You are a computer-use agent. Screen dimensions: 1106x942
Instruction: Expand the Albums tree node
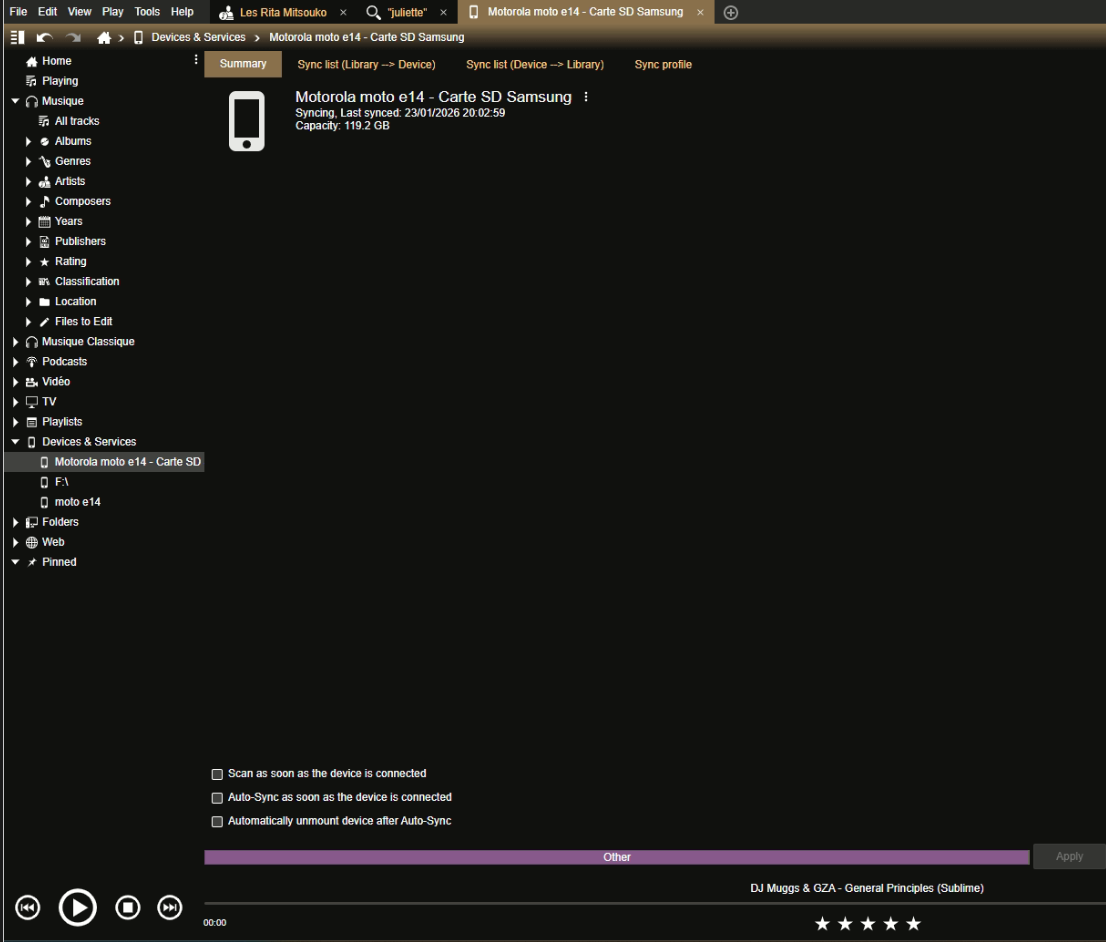point(29,142)
